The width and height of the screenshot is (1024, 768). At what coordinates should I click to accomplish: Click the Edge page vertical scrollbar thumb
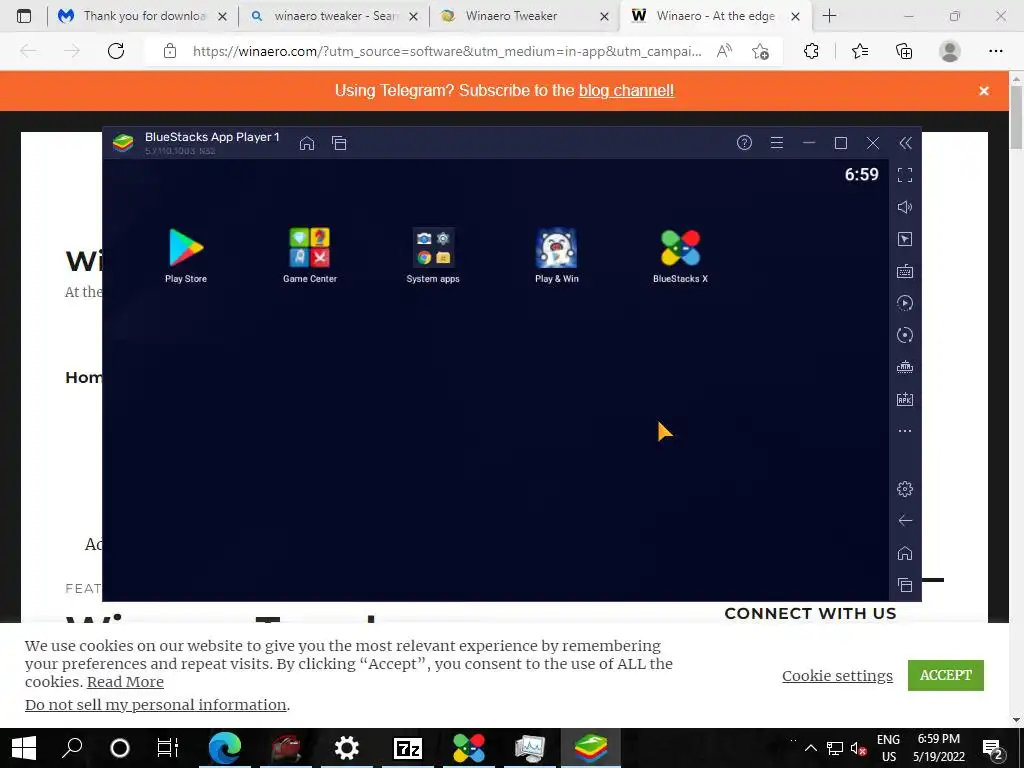[x=1017, y=118]
